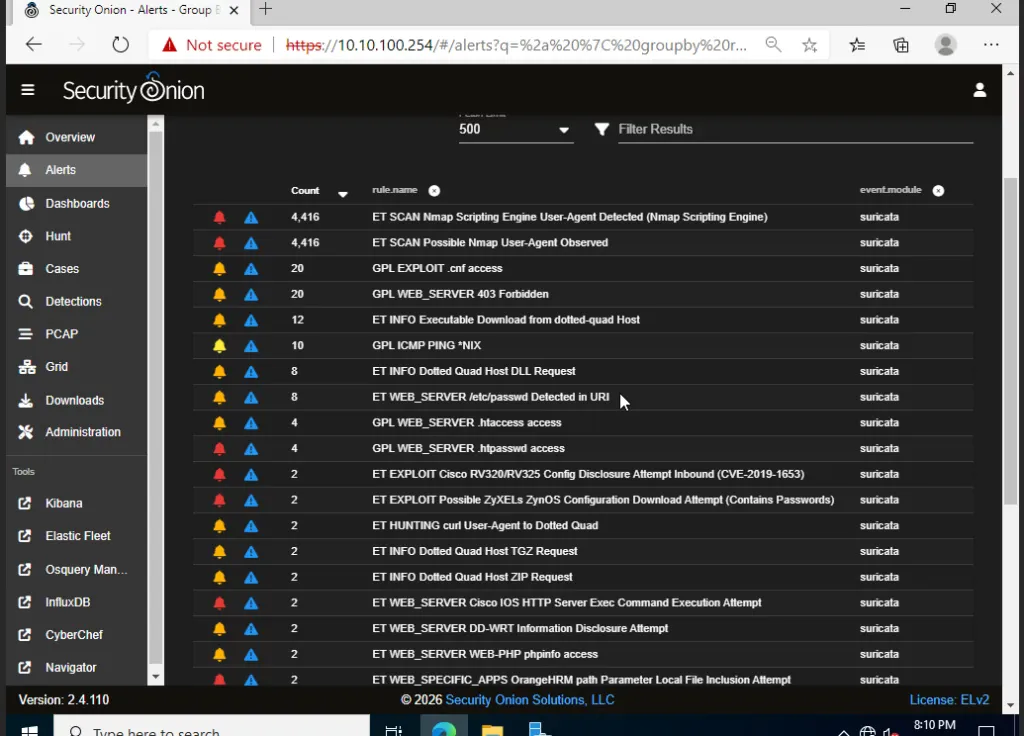Open Cases from the sidebar
The height and width of the screenshot is (736, 1024).
pyautogui.click(x=76, y=269)
